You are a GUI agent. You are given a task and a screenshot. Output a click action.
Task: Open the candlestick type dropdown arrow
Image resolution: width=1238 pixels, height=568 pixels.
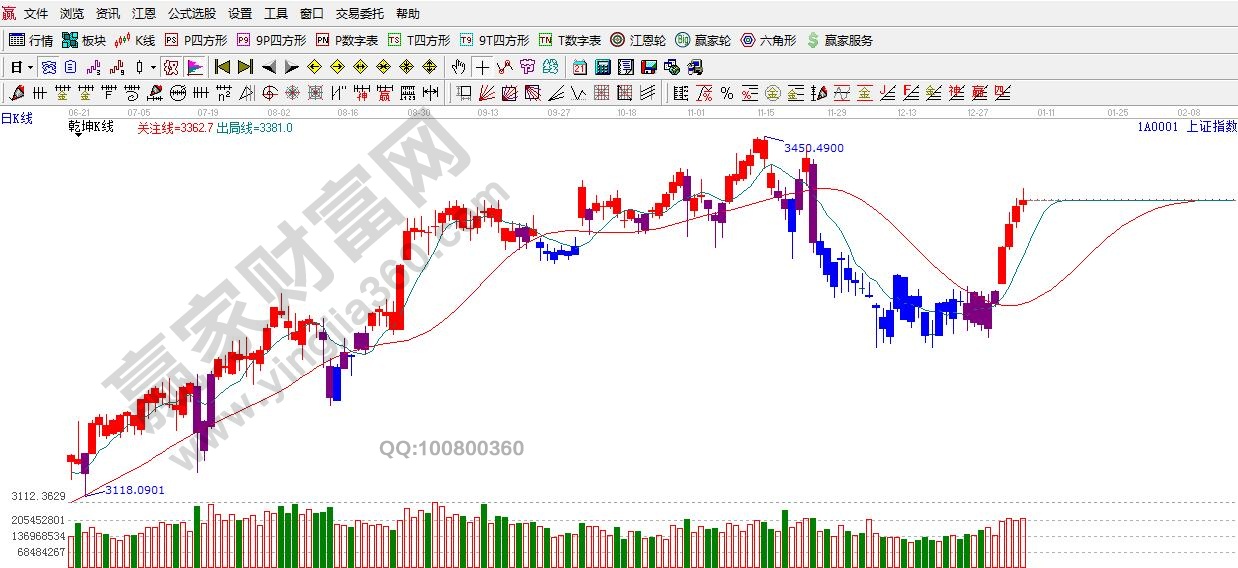153,67
